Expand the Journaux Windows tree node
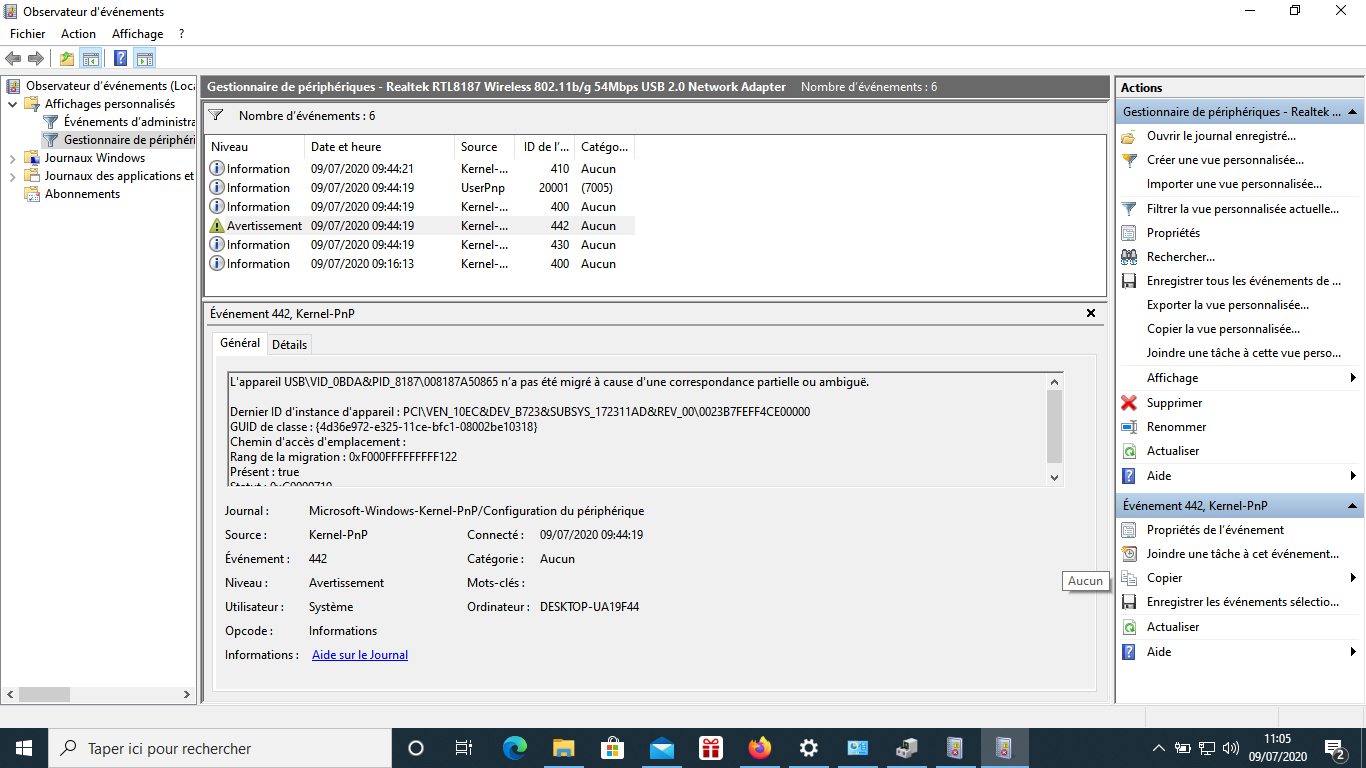The image size is (1366, 768). coord(12,158)
